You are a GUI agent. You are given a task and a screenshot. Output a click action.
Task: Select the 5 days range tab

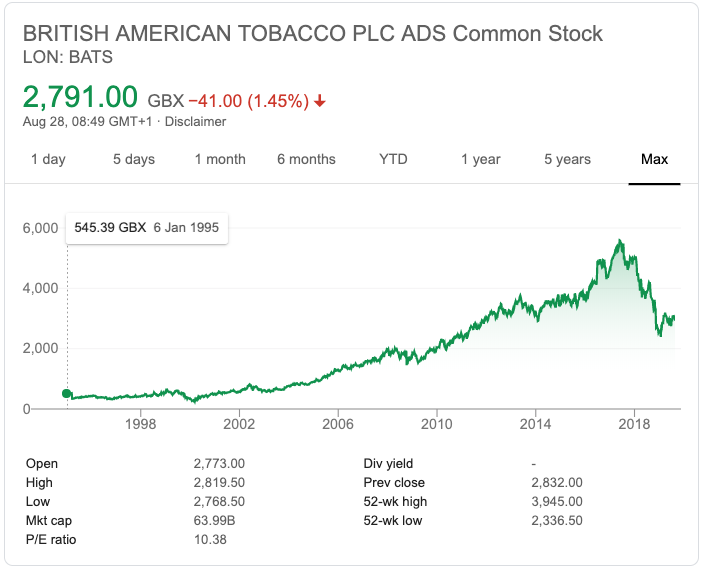(134, 159)
